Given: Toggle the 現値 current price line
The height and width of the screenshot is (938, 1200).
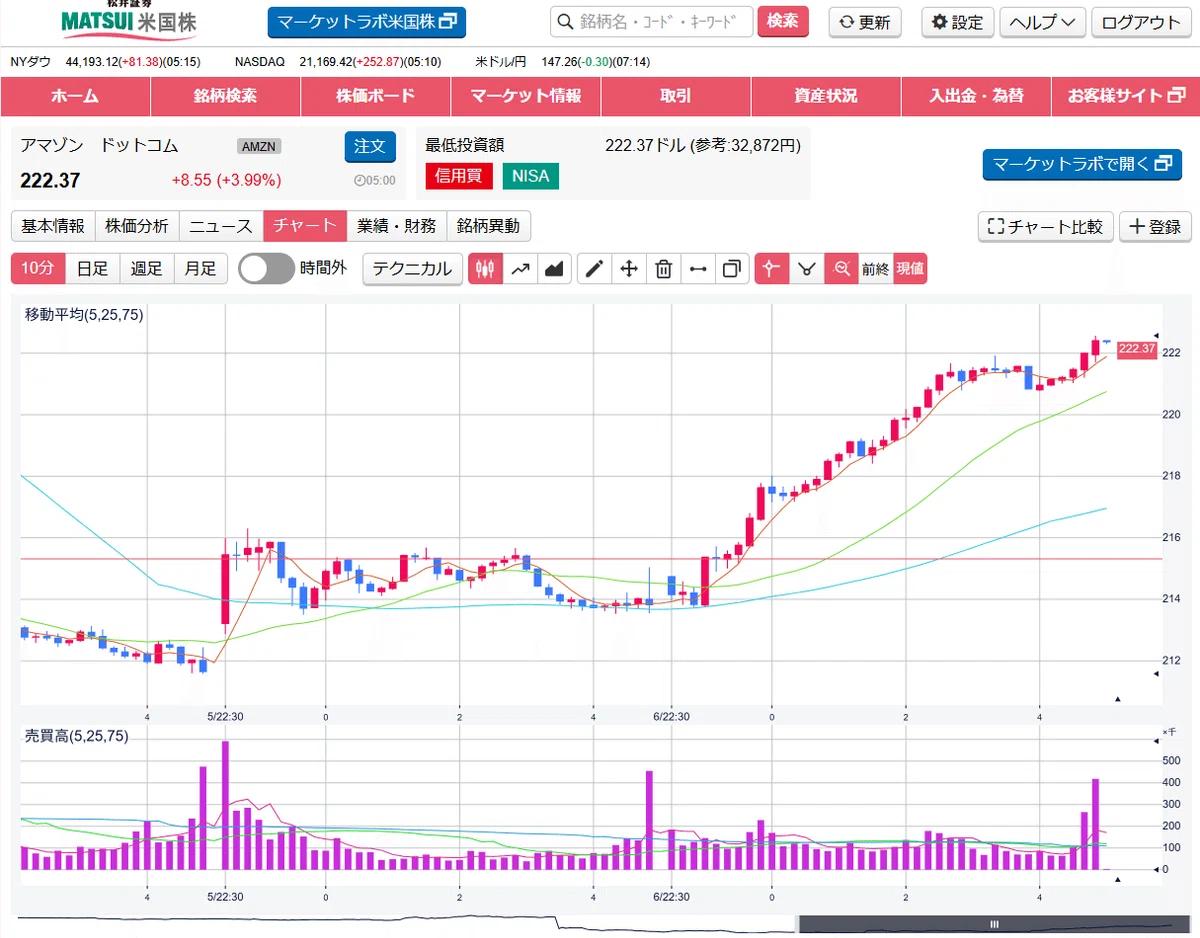Looking at the screenshot, I should pos(910,269).
